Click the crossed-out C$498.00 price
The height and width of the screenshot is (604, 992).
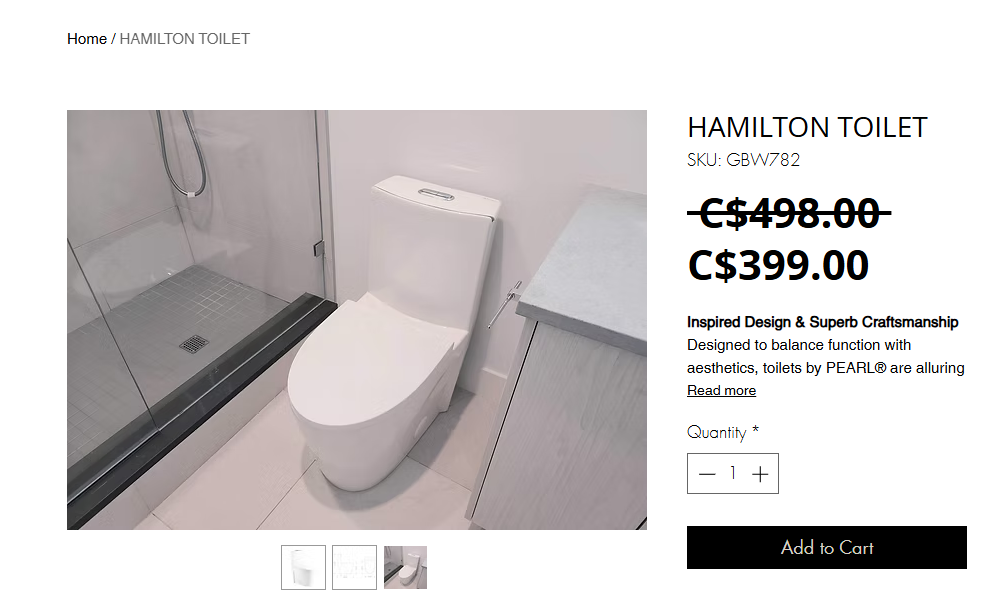789,213
